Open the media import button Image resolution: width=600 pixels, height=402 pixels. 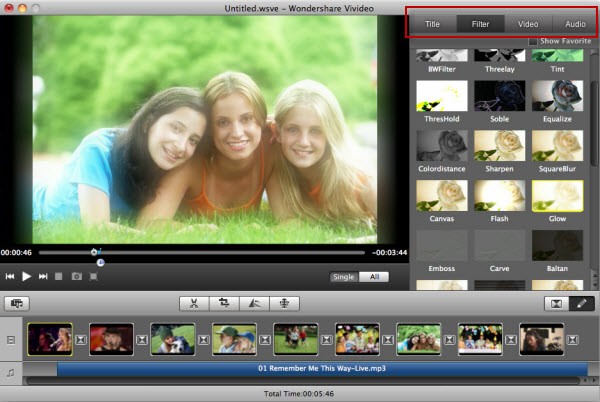pos(17,304)
